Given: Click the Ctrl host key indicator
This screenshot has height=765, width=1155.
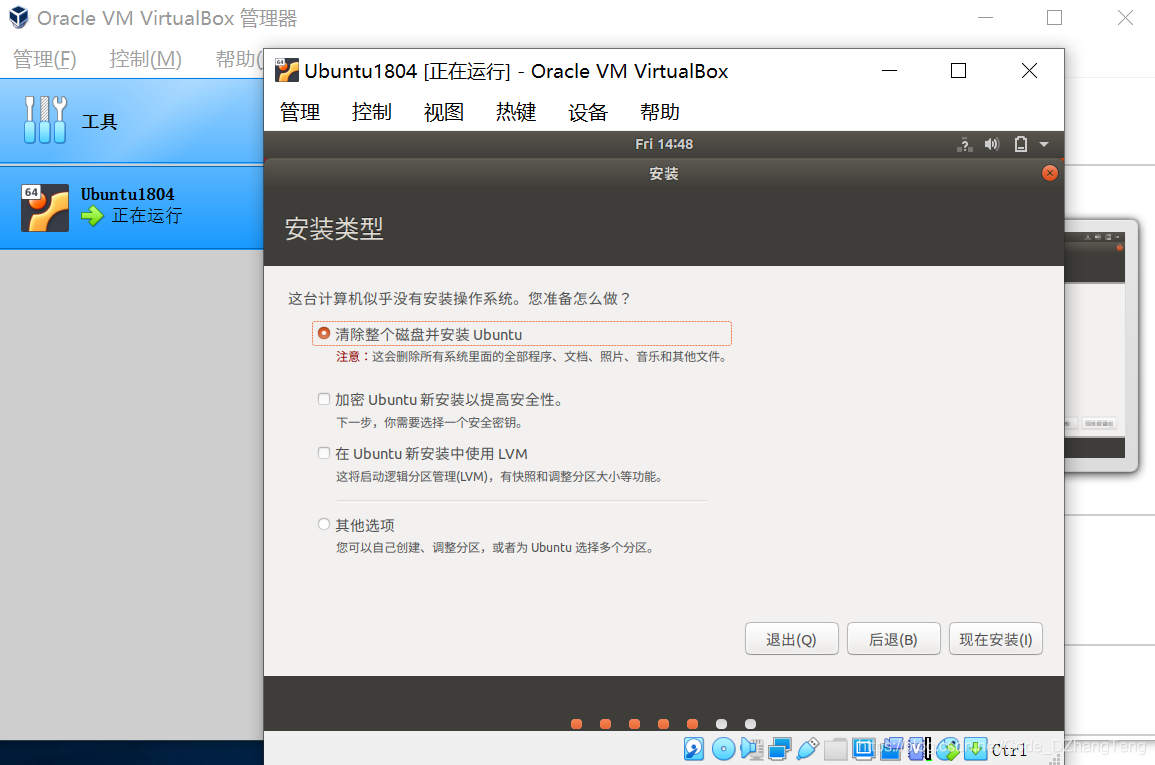Looking at the screenshot, I should pyautogui.click(x=1009, y=750).
